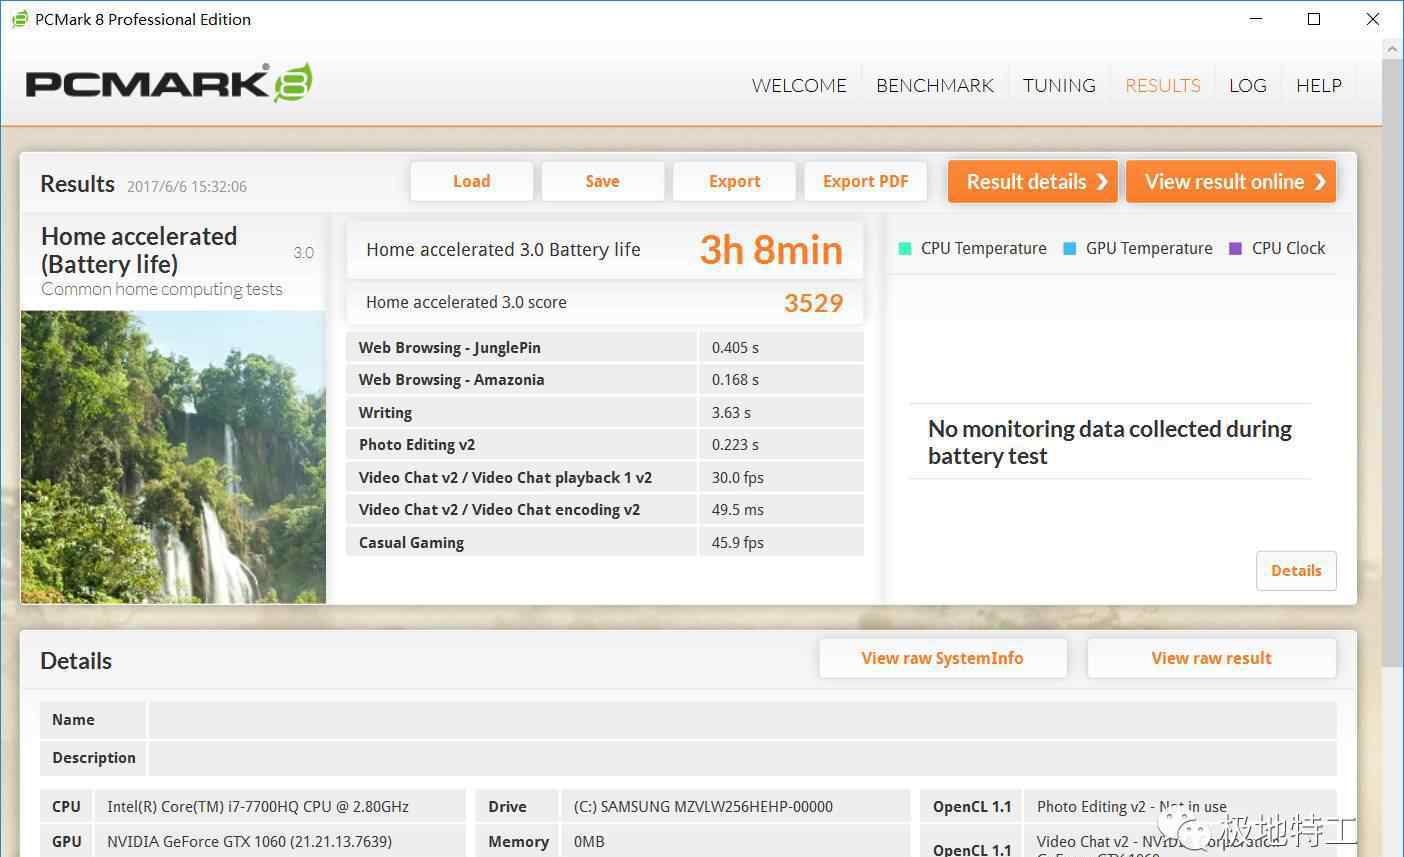Viewport: 1404px width, 857px height.
Task: Click View result online
Action: pyautogui.click(x=1231, y=181)
